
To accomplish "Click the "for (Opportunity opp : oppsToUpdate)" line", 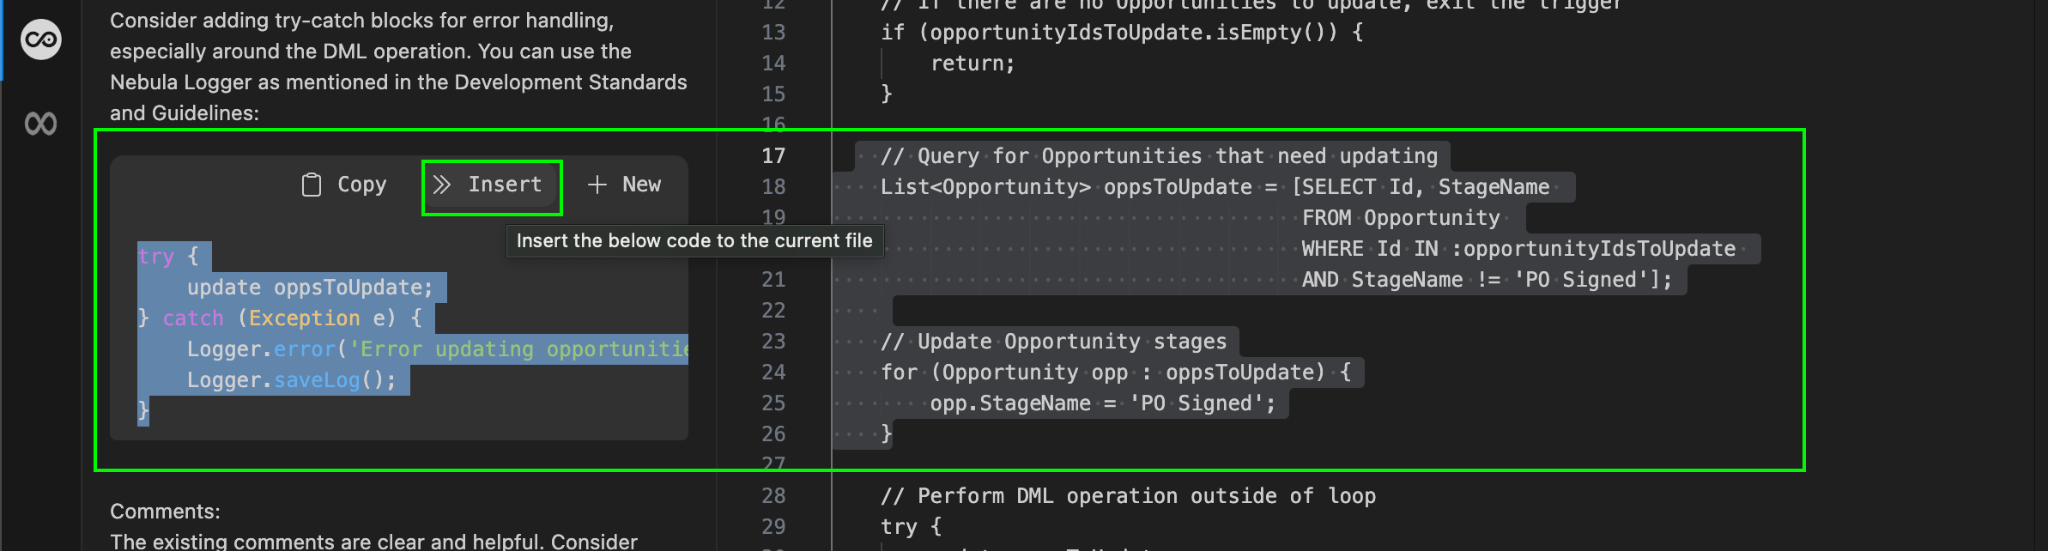I will click(1115, 373).
